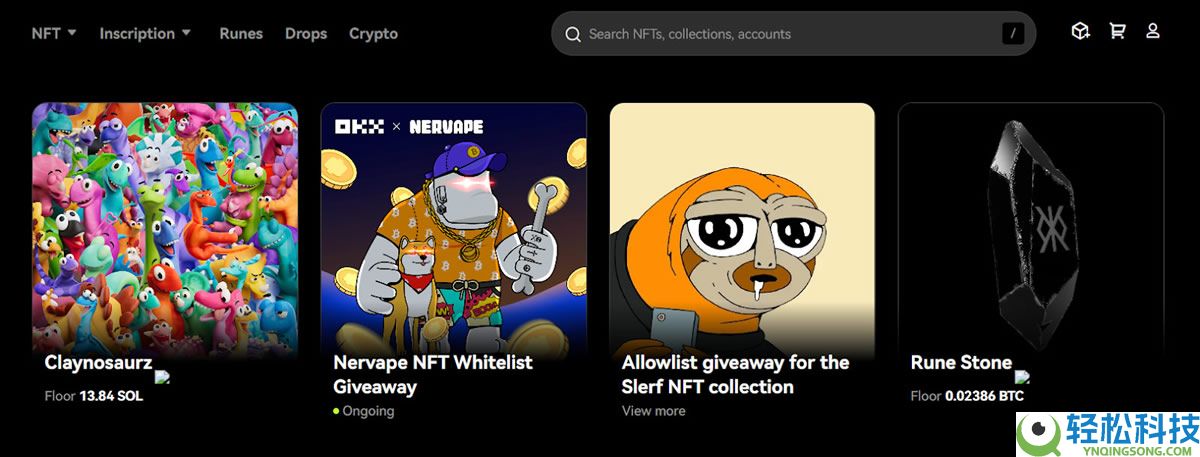Open the Drops tab
Screen dimensions: 1200x457
[306, 33]
